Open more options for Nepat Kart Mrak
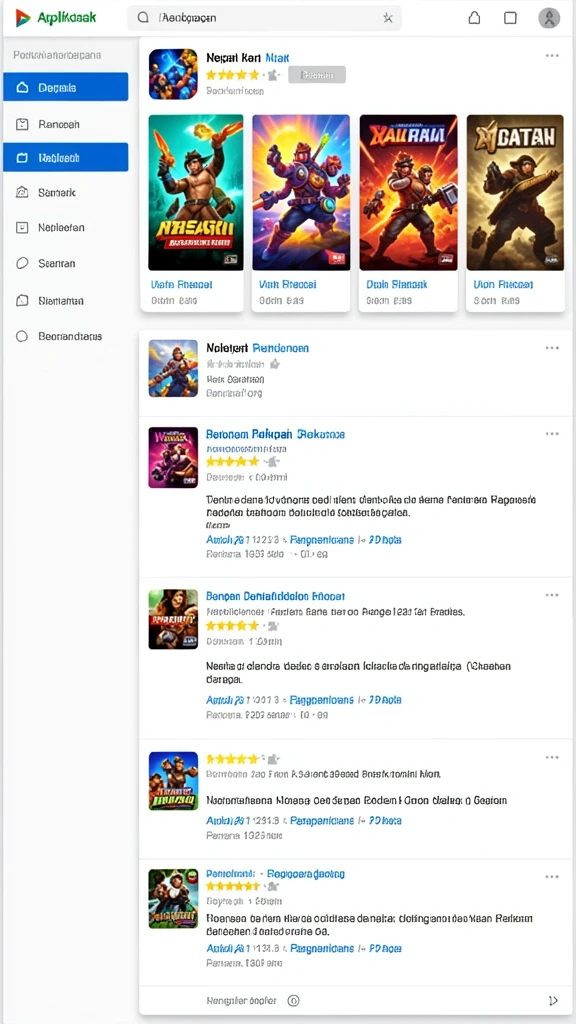 pos(552,56)
